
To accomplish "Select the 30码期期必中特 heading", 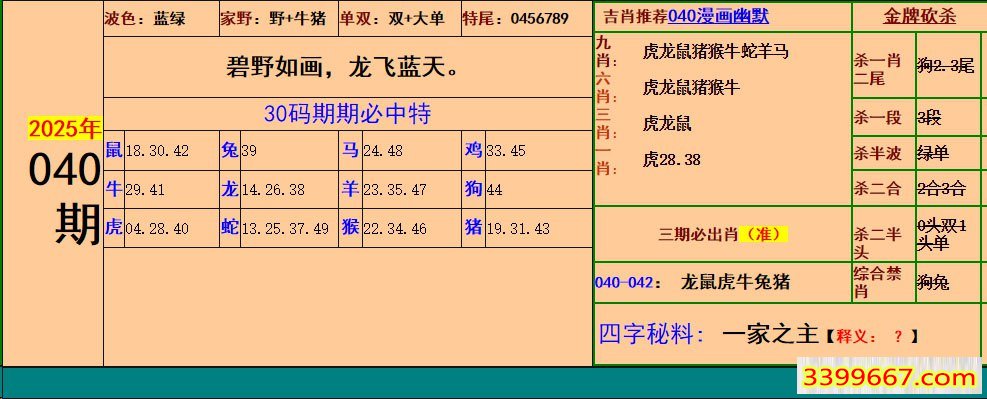I will point(347,114).
